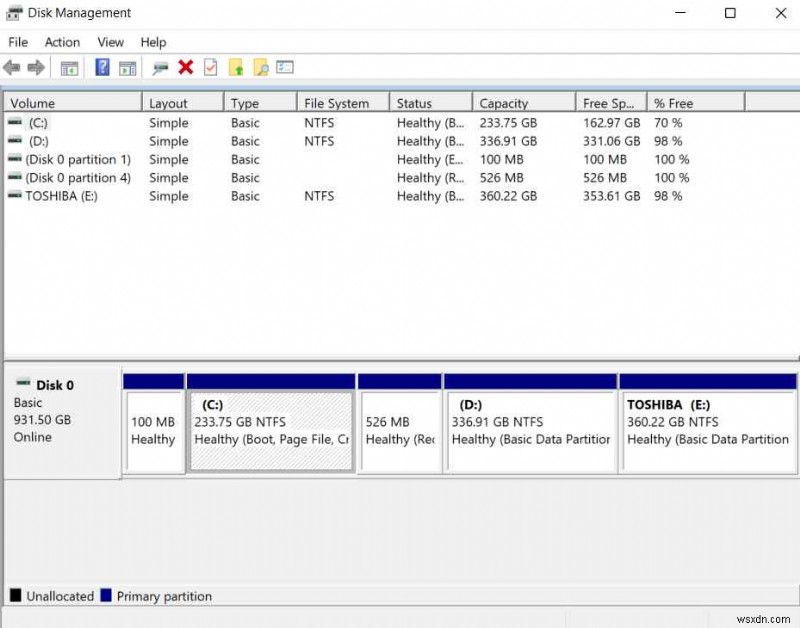
Task: Click drive icon beside Disk 0 partition 1
Action: (x=15, y=159)
